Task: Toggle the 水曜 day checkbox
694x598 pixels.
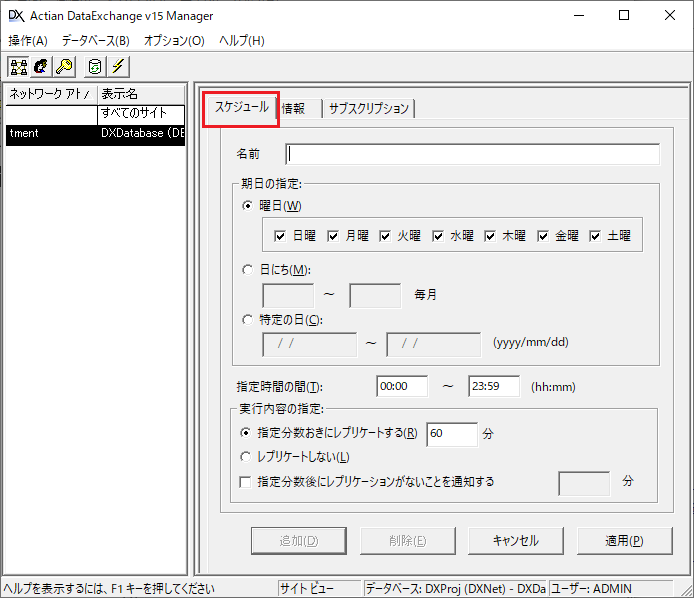Action: pyautogui.click(x=438, y=236)
